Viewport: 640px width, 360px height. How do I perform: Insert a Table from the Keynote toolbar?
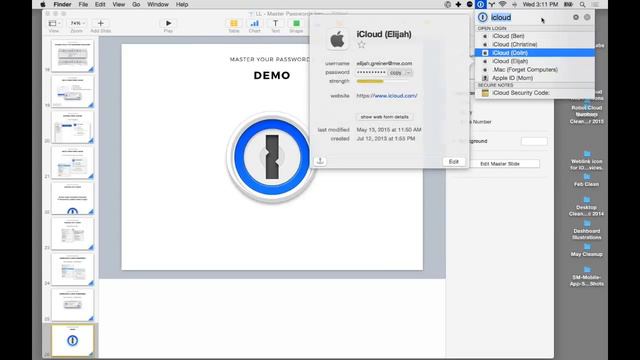[234, 23]
